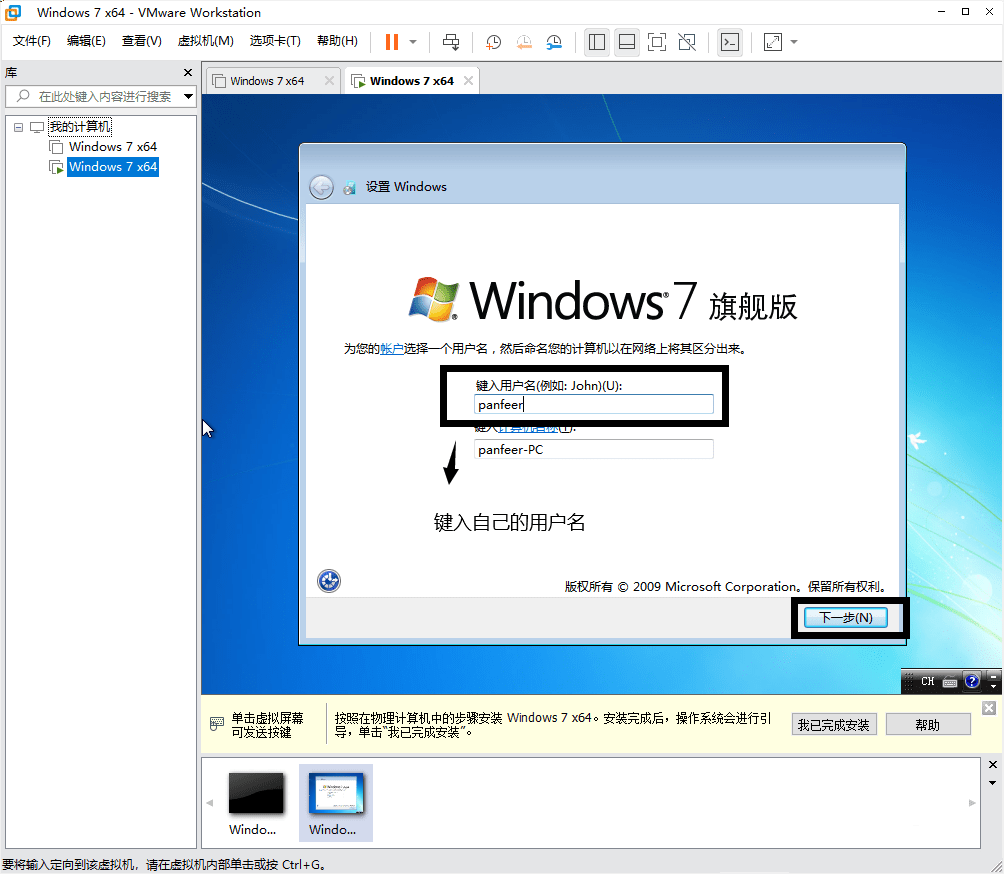Click the 下一步(N) button
This screenshot has width=1004, height=874.
pos(846,618)
